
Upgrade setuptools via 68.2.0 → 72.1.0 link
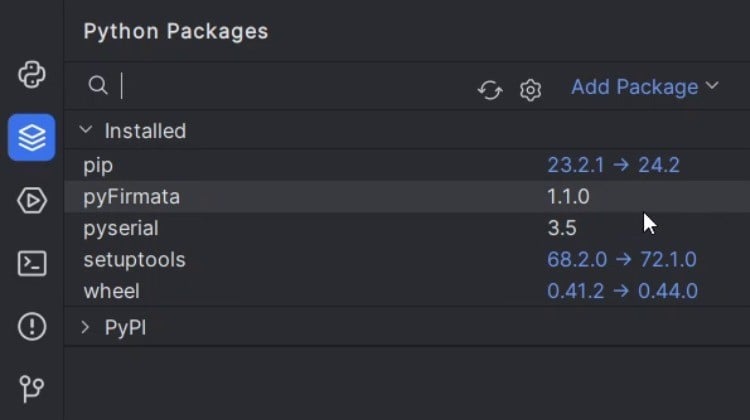621,260
